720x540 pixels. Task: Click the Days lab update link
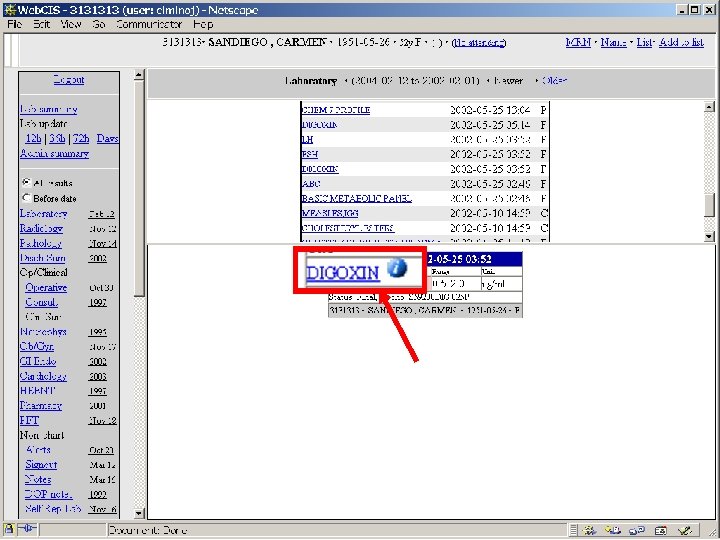pyautogui.click(x=107, y=139)
